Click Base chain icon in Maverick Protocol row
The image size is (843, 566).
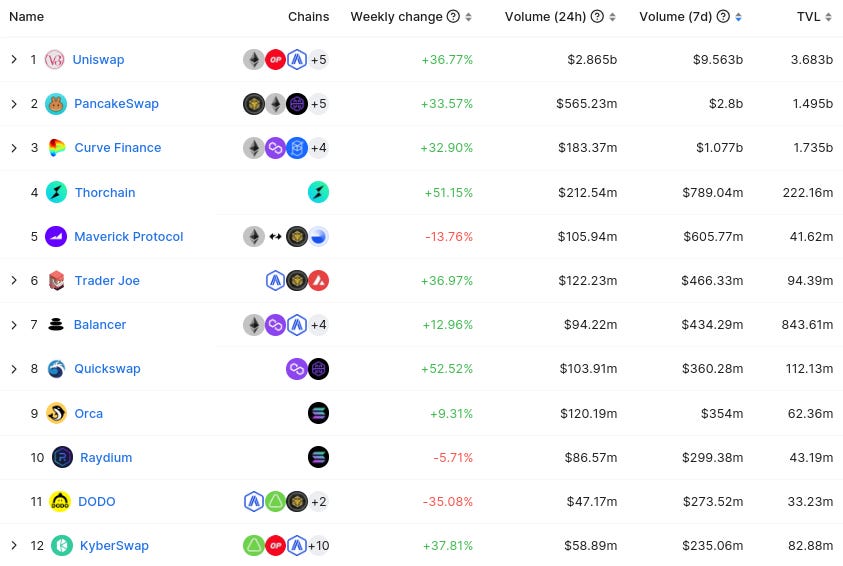click(x=318, y=237)
